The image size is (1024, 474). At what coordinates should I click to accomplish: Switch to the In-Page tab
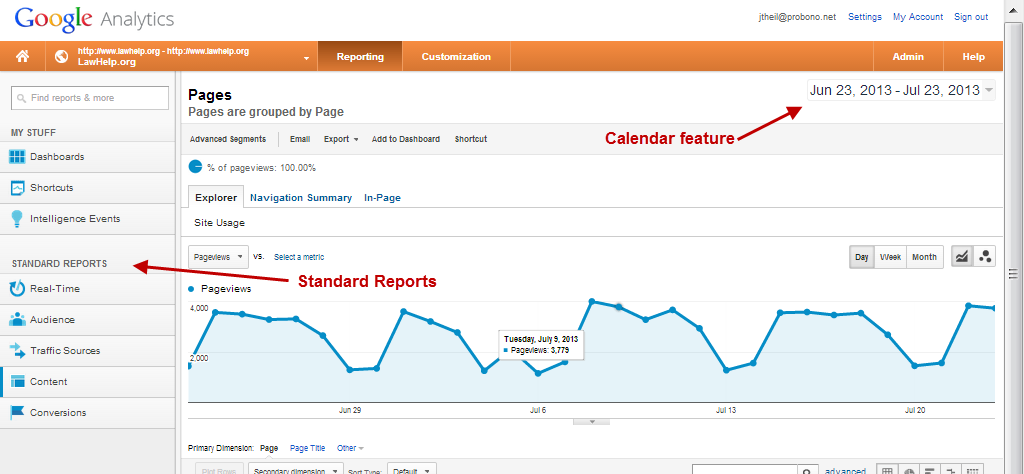click(383, 197)
